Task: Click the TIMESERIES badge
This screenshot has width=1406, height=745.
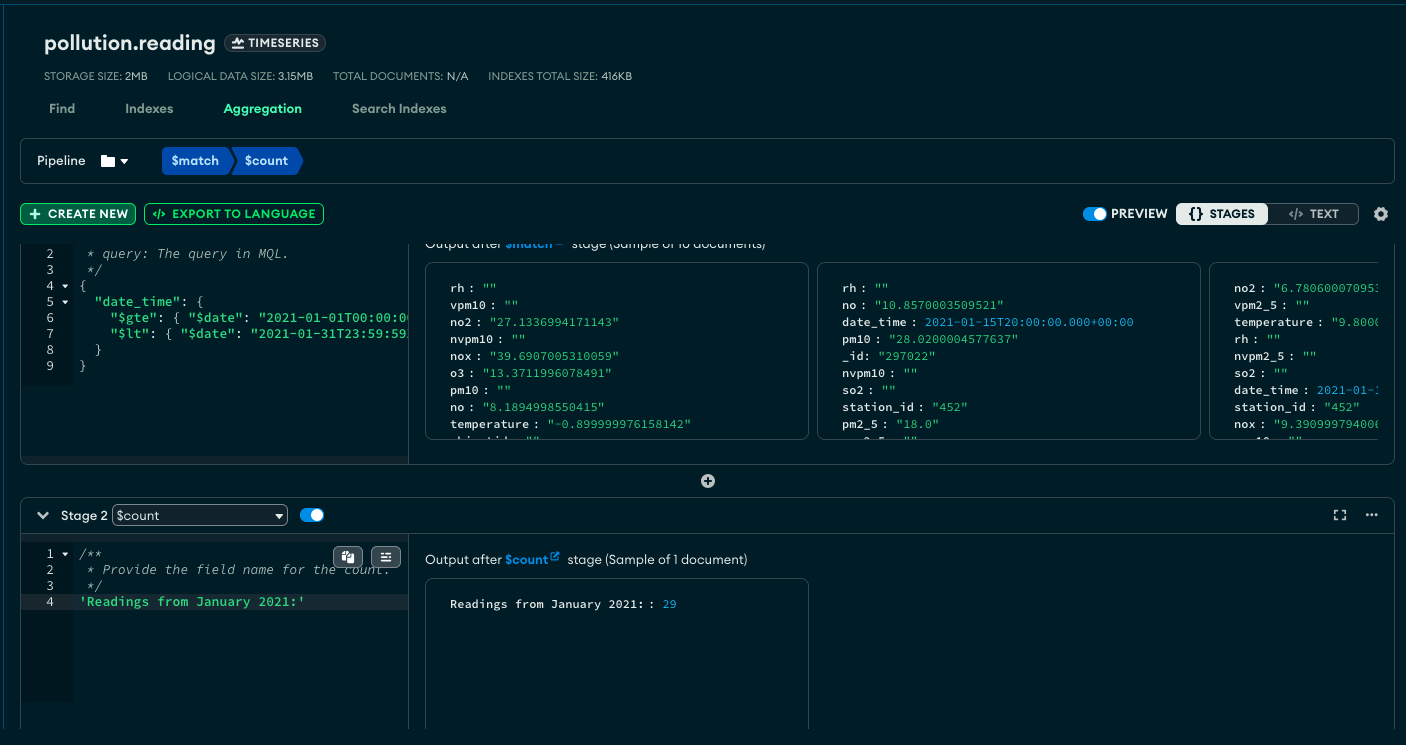Action: 275,43
